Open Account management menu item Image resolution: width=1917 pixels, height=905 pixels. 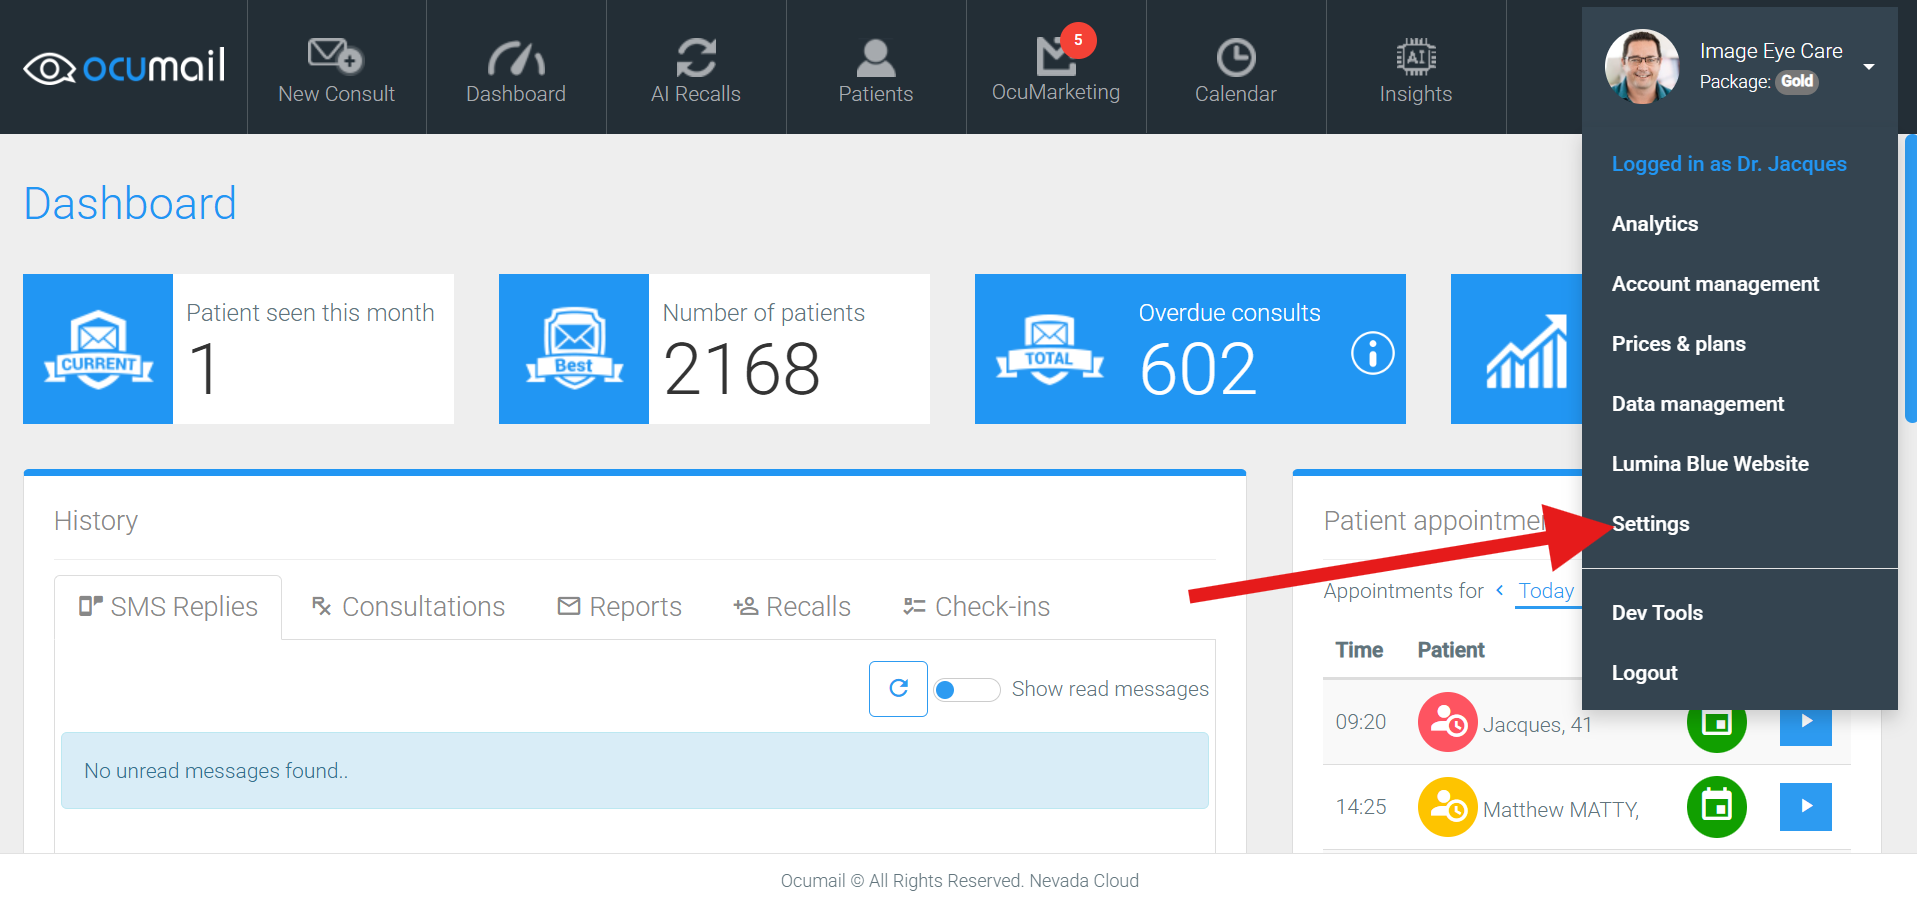(x=1715, y=284)
